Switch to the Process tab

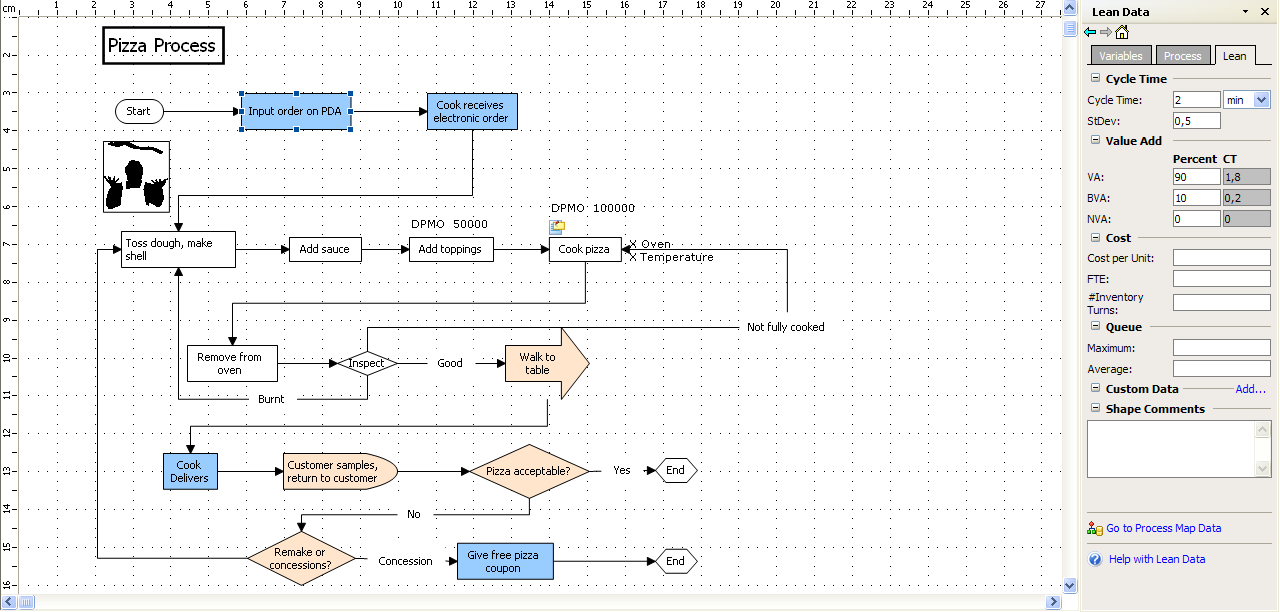pyautogui.click(x=1182, y=56)
